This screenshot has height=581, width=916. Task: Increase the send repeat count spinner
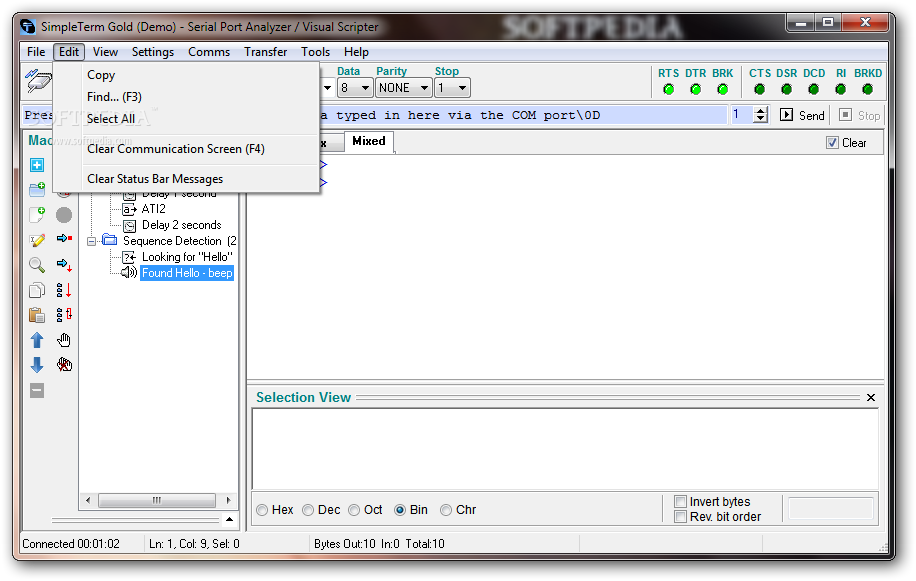[x=760, y=111]
